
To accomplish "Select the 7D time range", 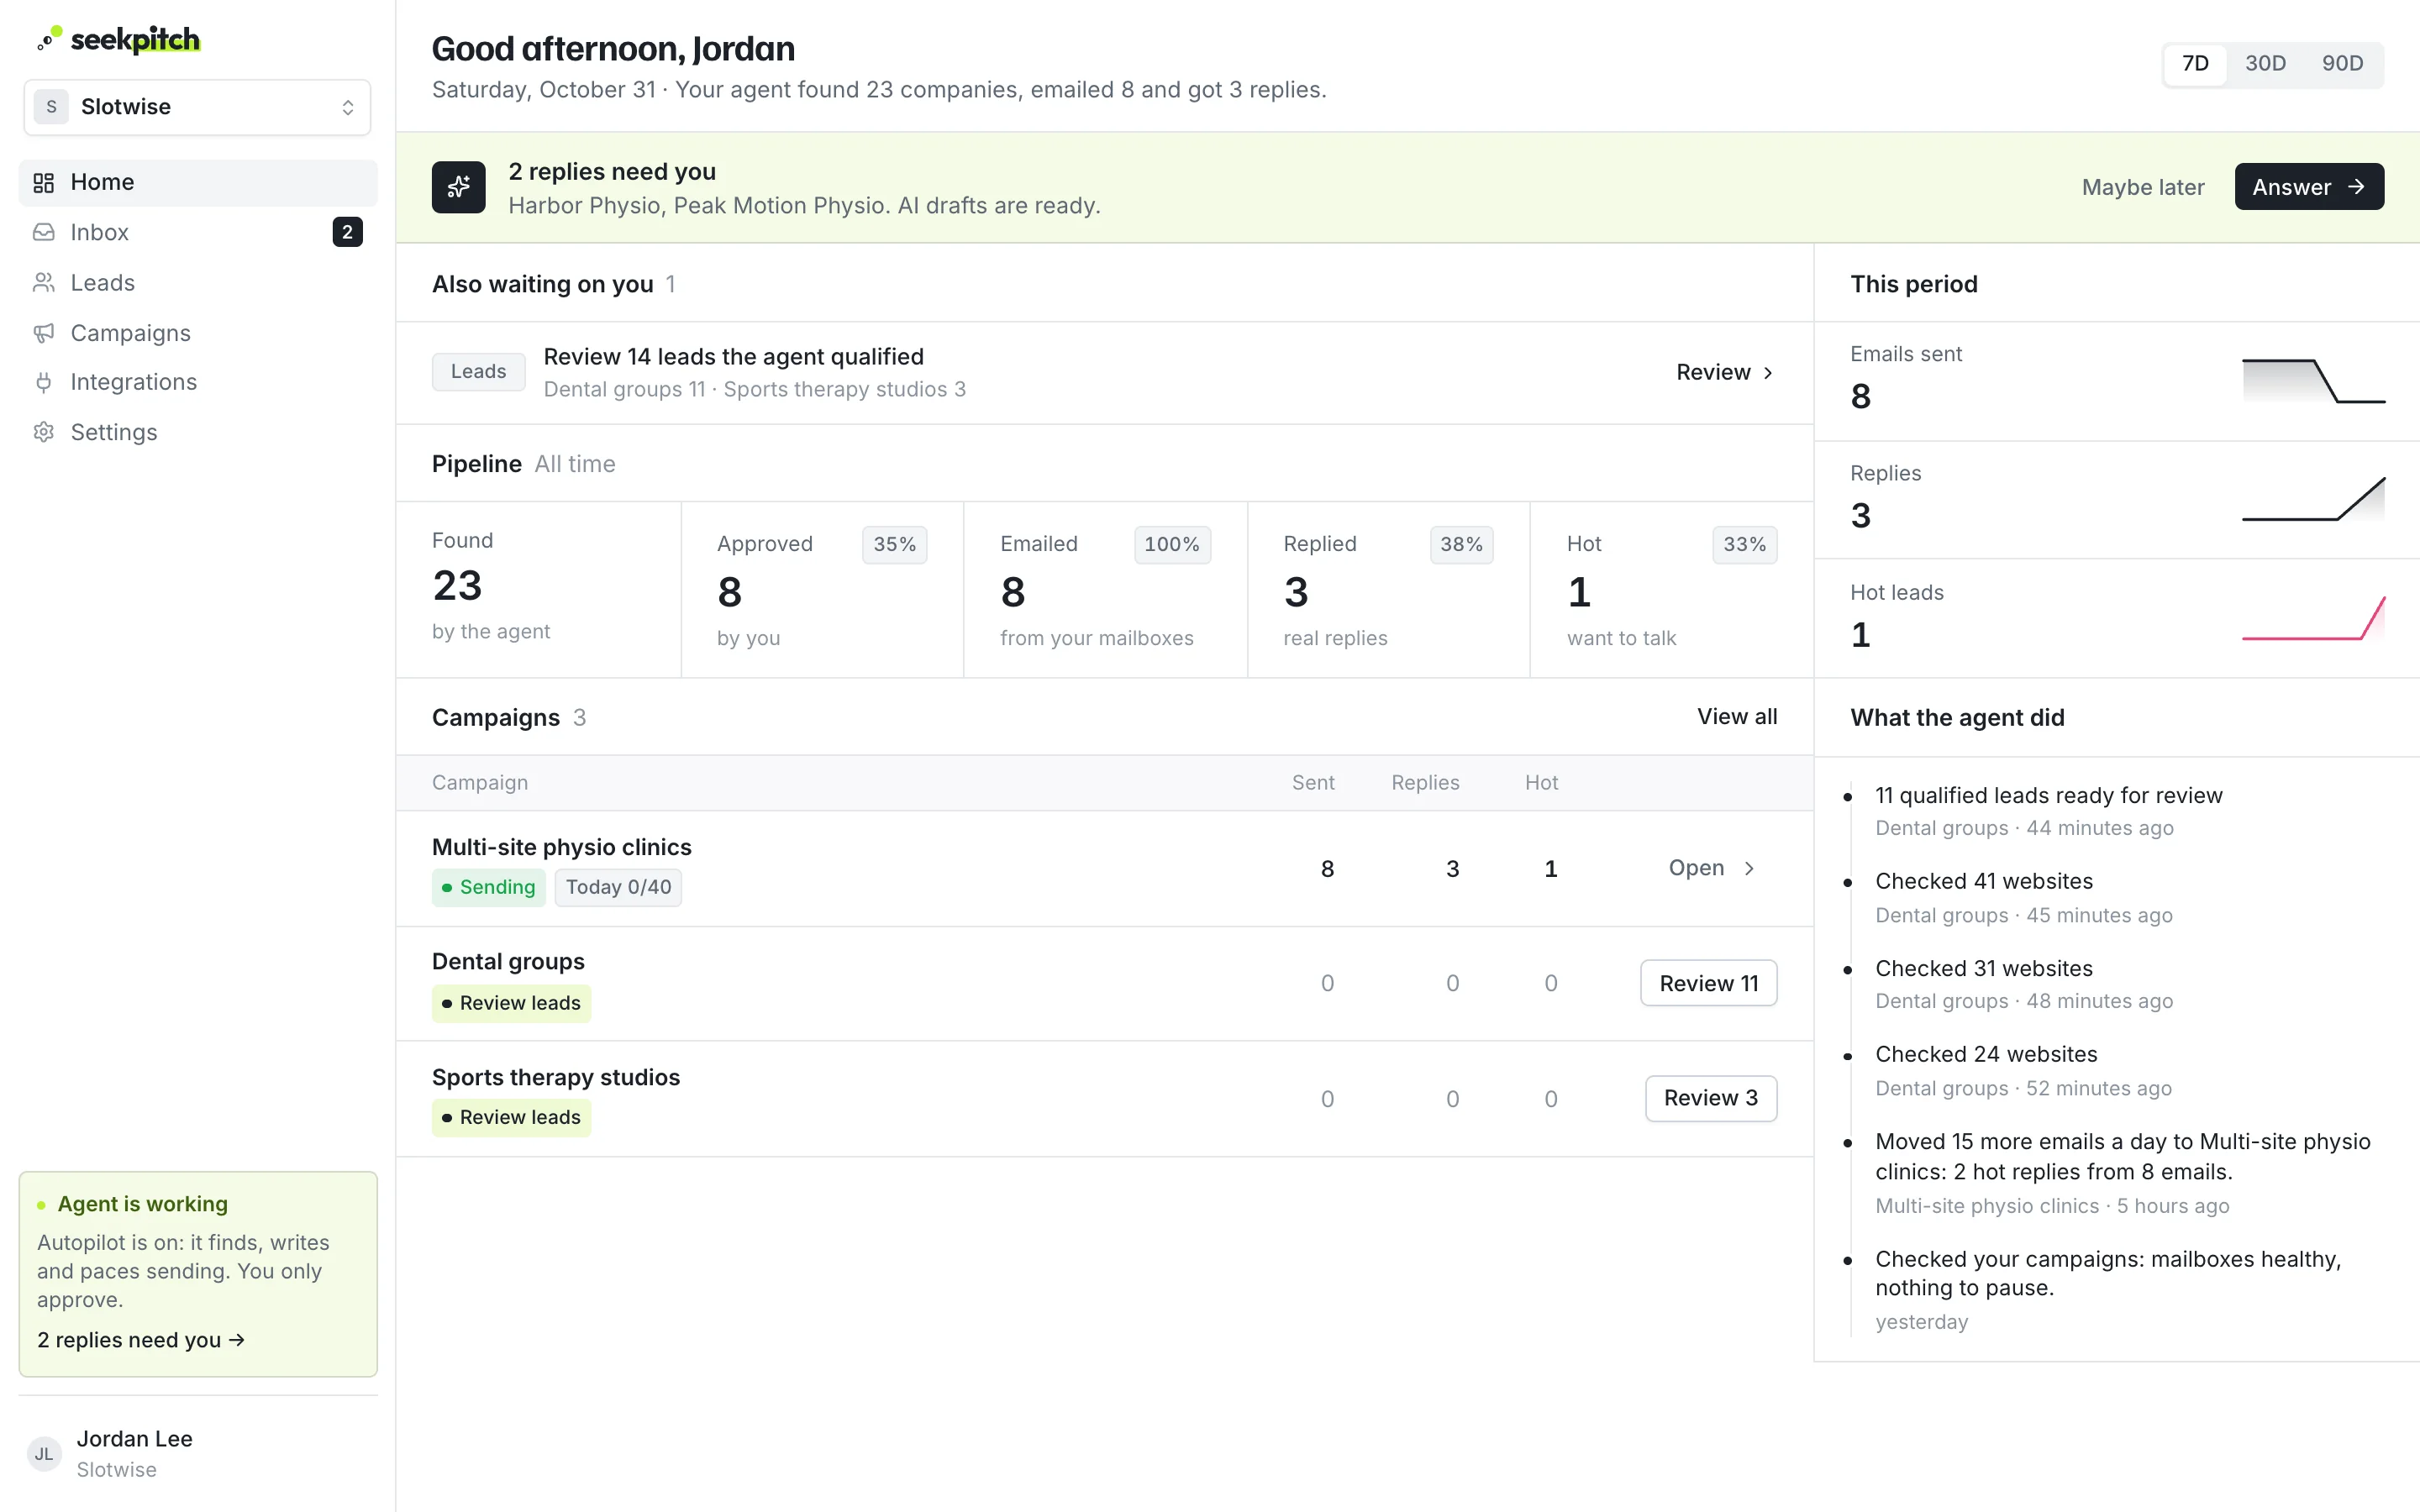I will tap(2195, 64).
